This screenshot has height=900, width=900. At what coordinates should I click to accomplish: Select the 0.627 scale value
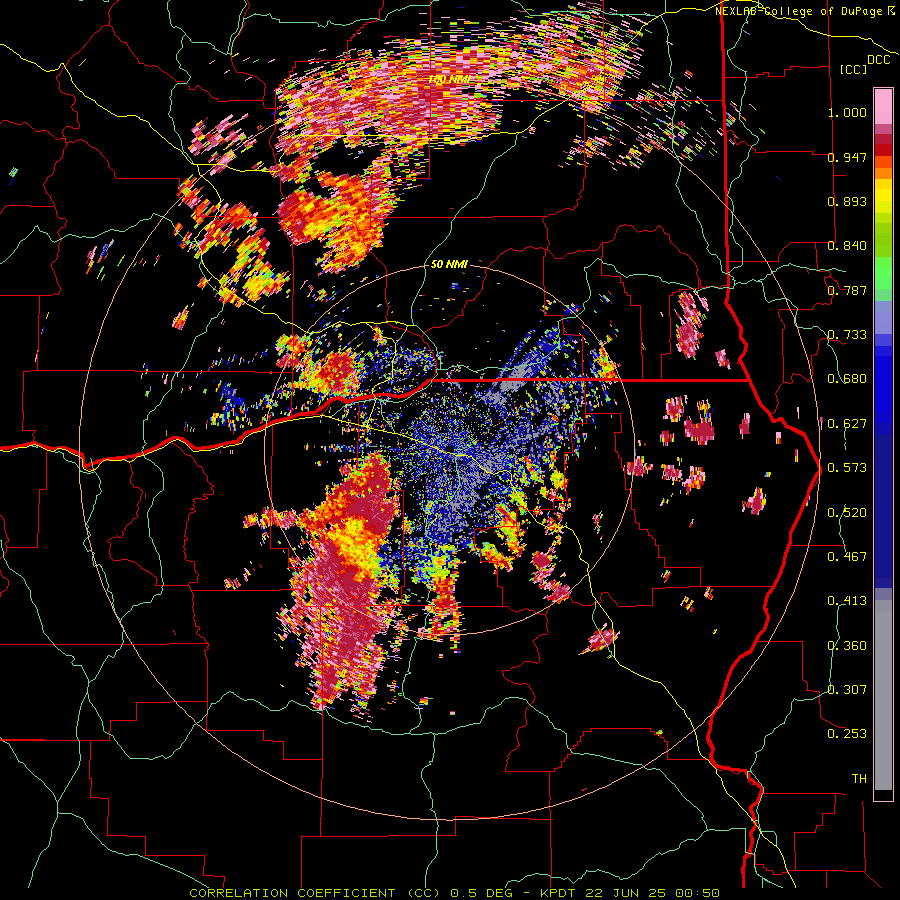tap(847, 424)
